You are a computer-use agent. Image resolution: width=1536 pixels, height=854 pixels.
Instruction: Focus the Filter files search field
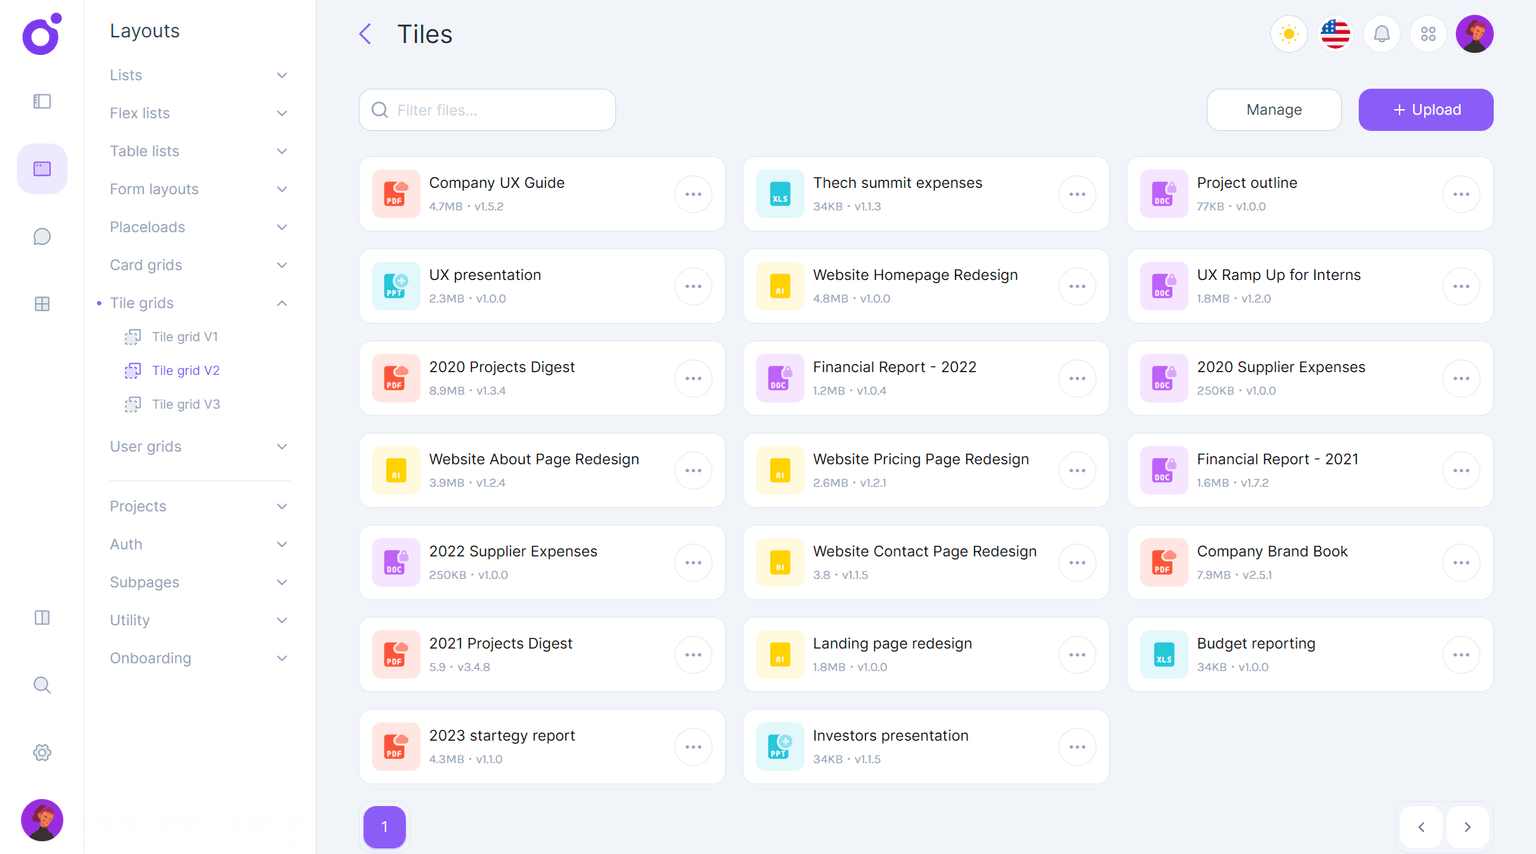(x=500, y=110)
